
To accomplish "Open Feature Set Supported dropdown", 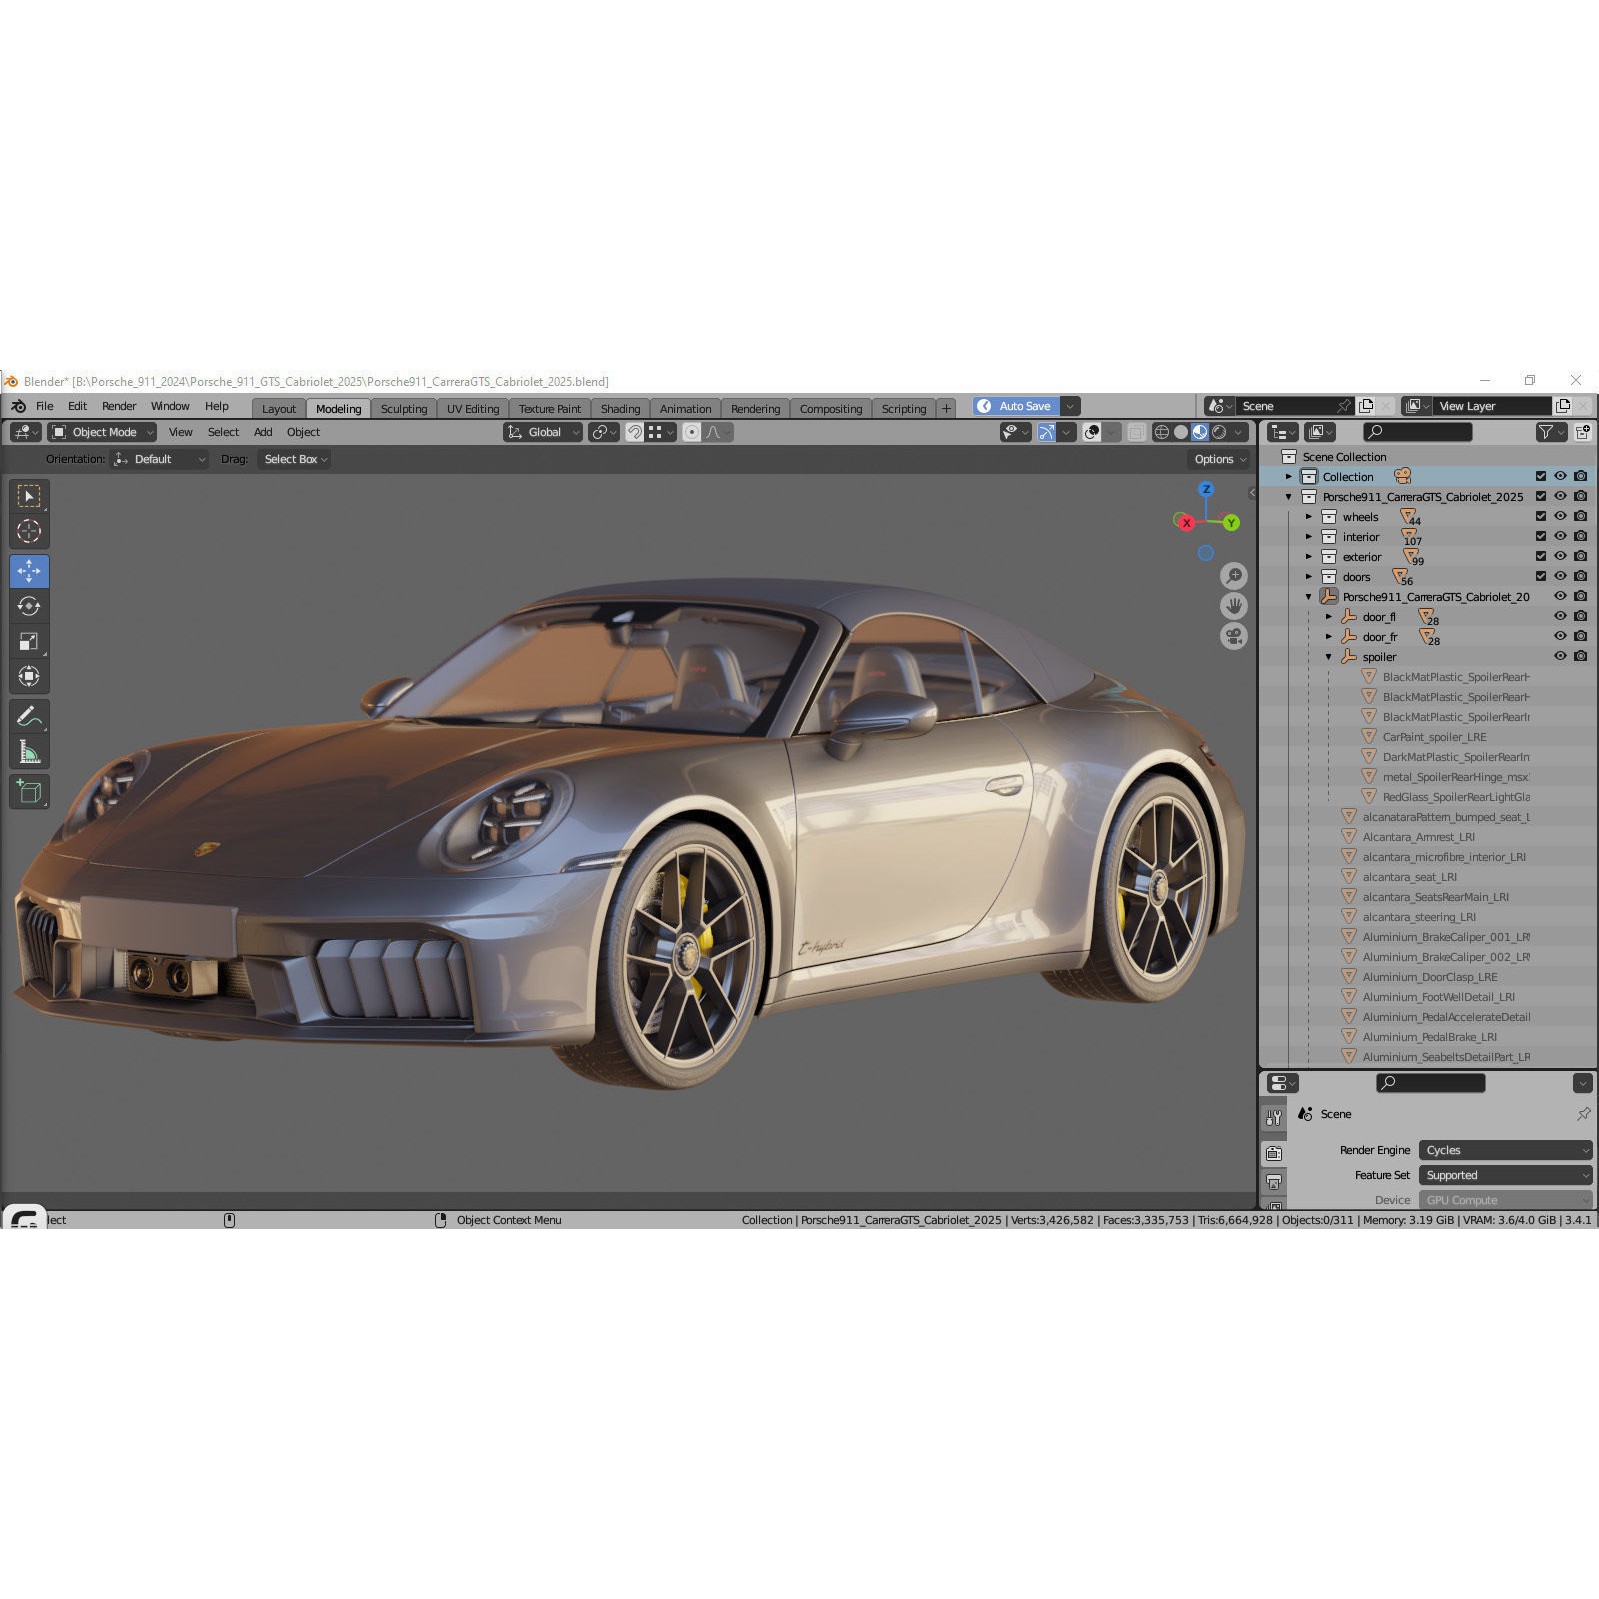I will (1505, 1175).
